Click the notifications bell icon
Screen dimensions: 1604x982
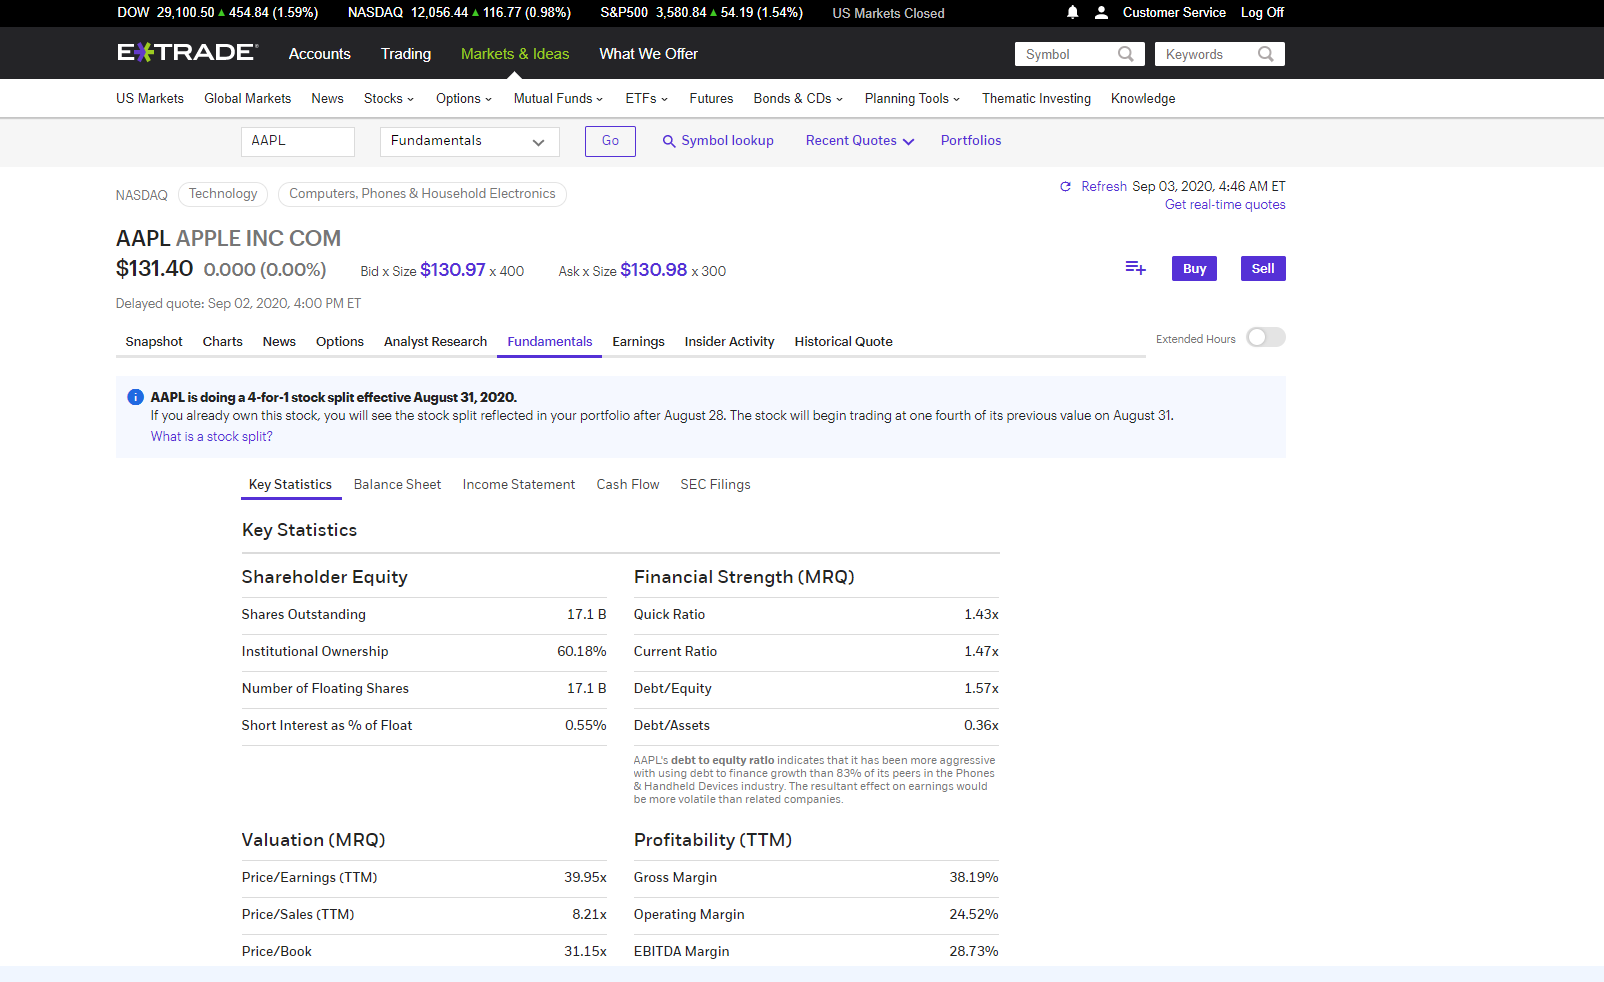pos(1072,13)
